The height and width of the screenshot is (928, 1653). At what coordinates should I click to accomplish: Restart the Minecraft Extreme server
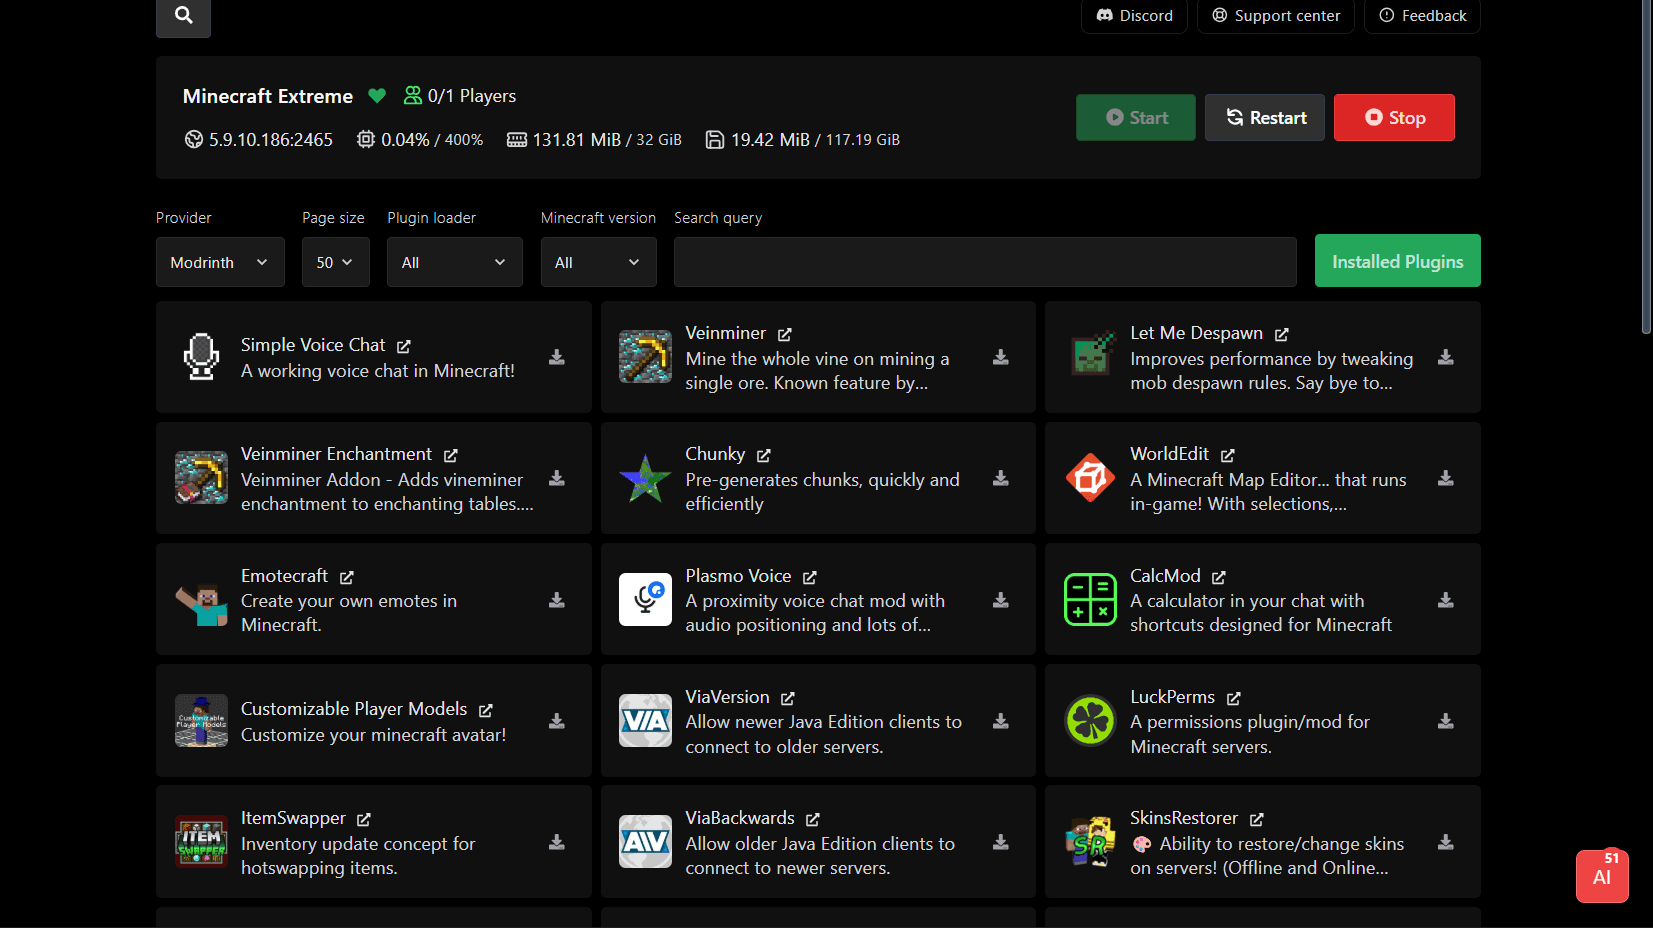click(1264, 117)
